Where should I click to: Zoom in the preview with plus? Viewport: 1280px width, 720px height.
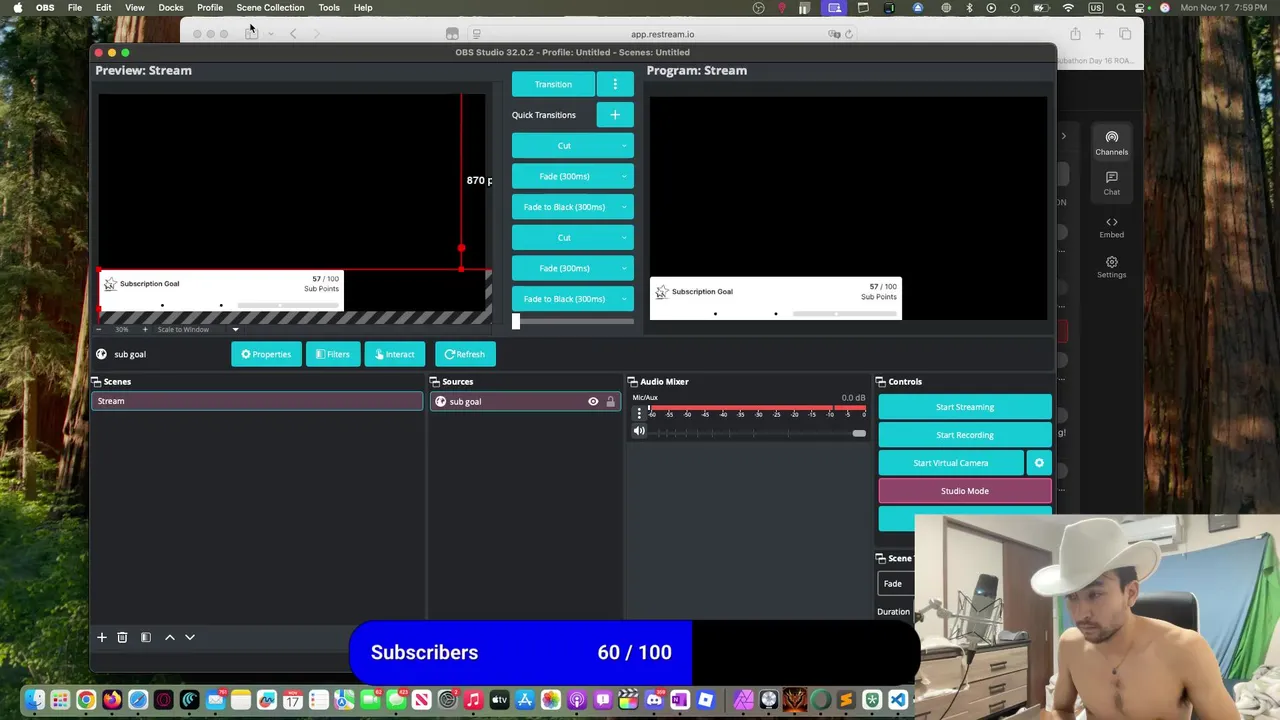pos(144,329)
